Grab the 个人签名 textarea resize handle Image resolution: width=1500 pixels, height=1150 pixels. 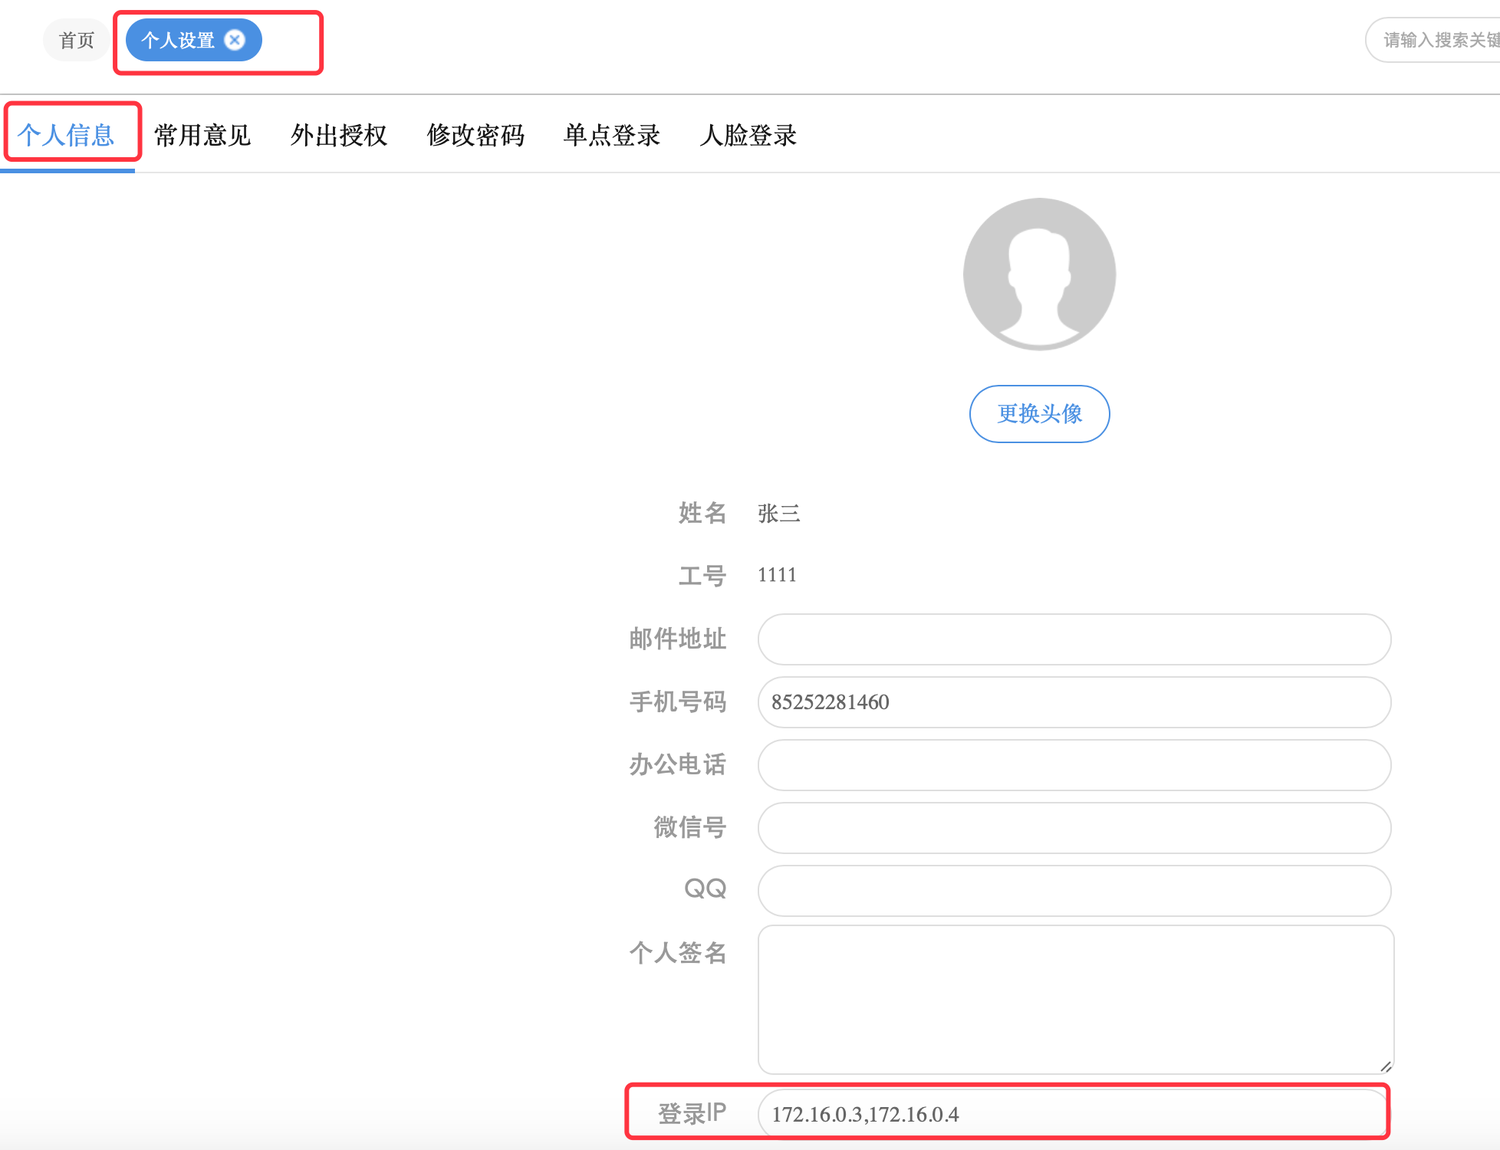[x=1386, y=1066]
